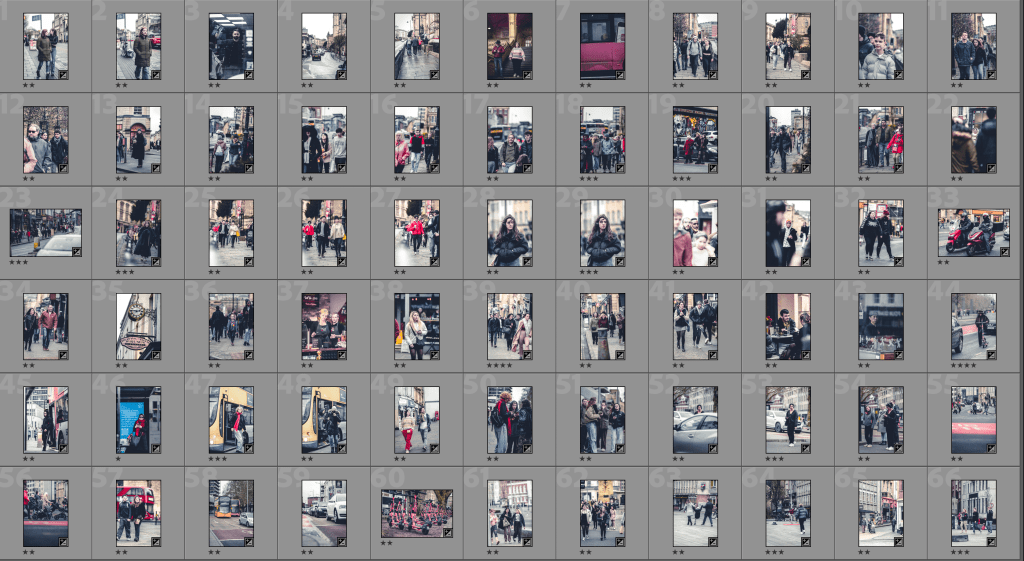Viewport: 1024px width, 561px height.
Task: Select the first thumbnail in the grid
Action: (x=46, y=46)
